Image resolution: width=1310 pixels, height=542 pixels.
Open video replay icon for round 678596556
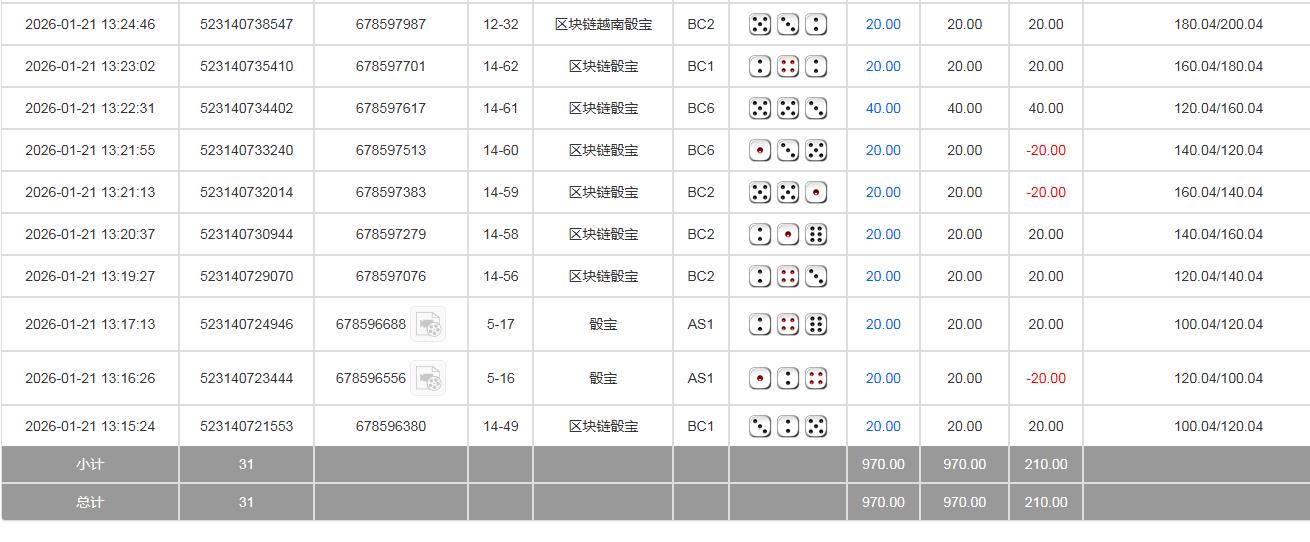428,378
